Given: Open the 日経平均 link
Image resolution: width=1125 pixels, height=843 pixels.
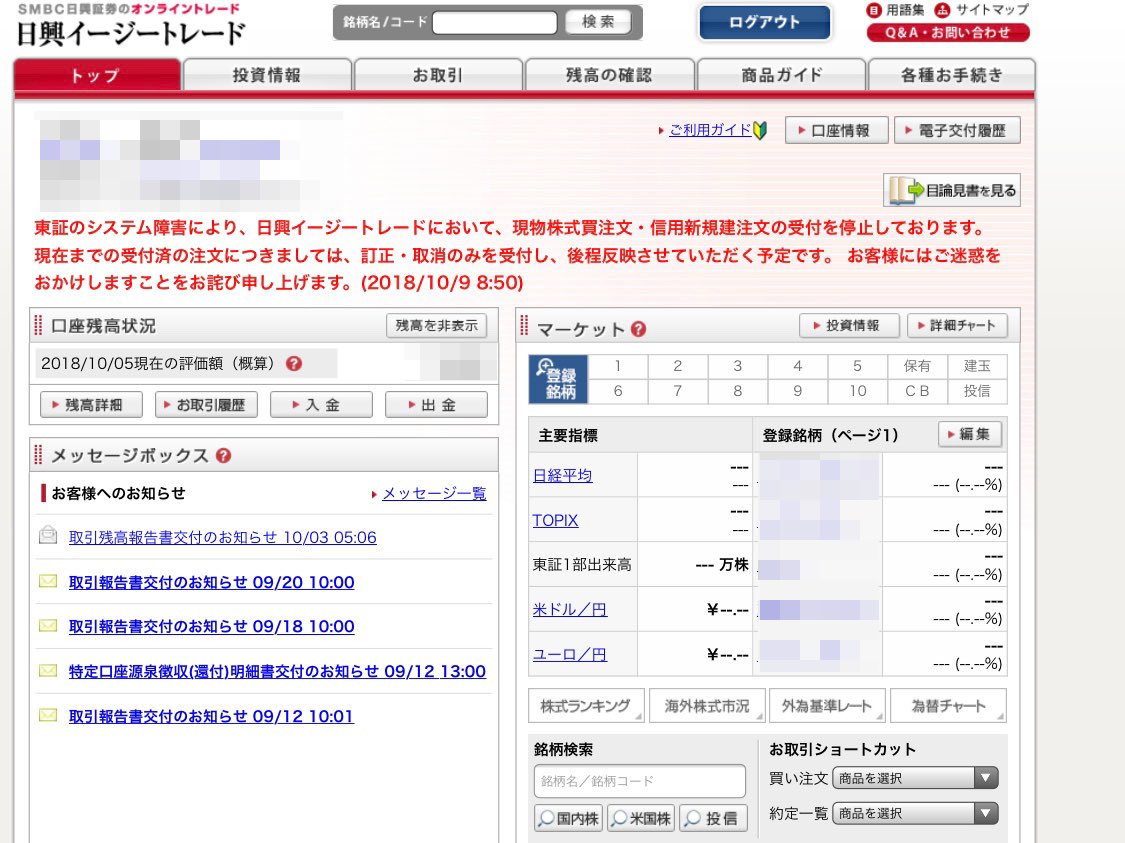Looking at the screenshot, I should (562, 476).
